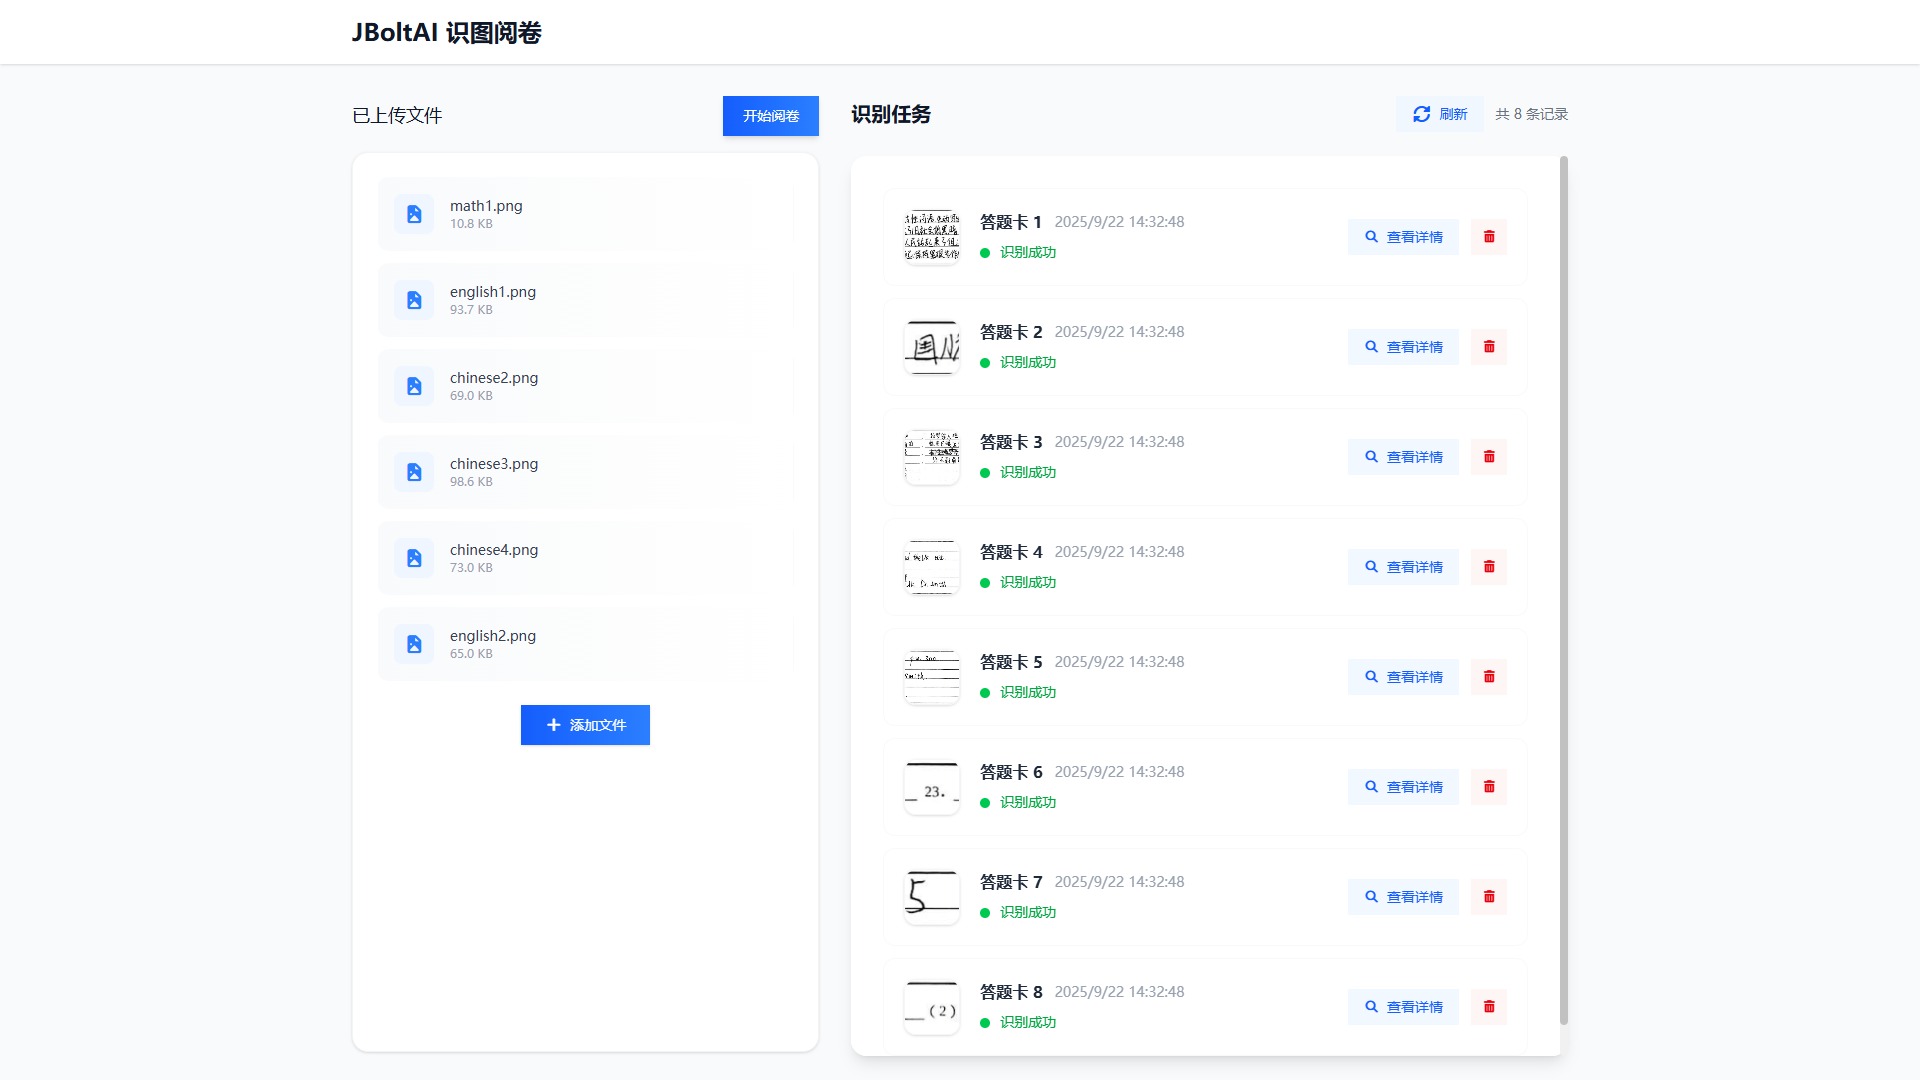View details of 答题卡 4

point(1403,567)
